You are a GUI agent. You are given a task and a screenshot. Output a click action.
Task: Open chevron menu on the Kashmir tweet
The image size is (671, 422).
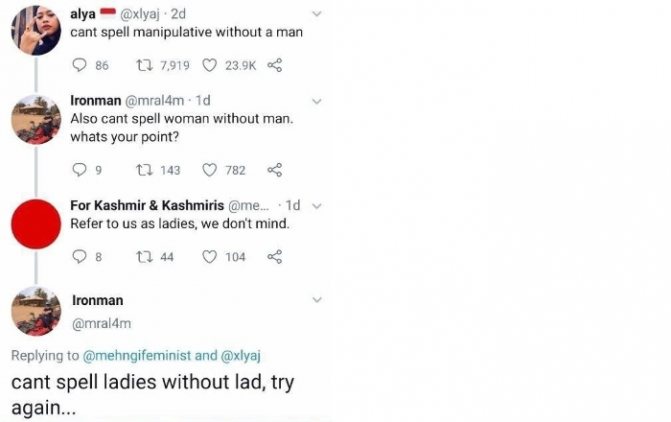(x=317, y=206)
